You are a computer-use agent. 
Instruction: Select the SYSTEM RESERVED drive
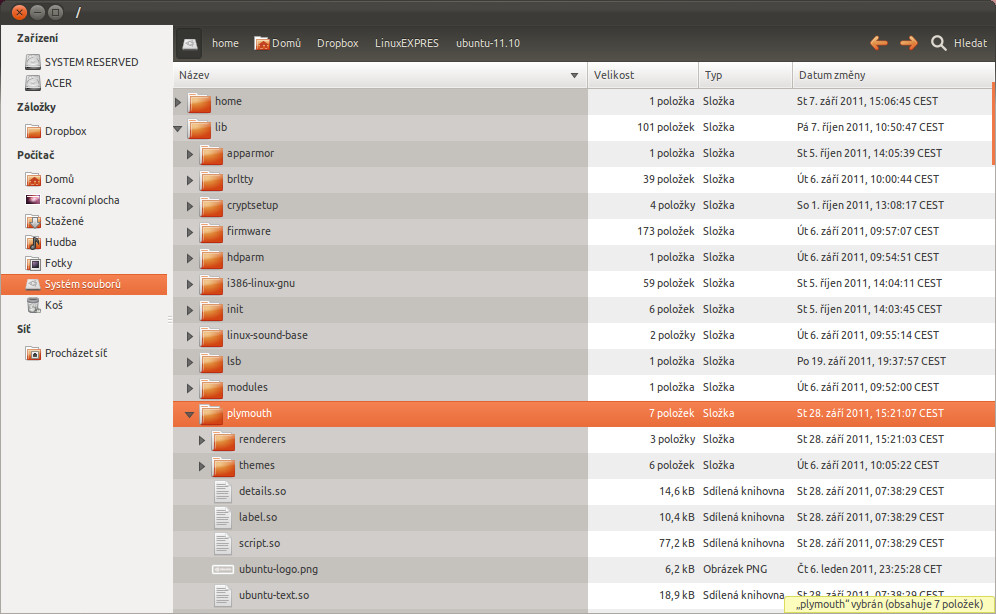coord(91,62)
